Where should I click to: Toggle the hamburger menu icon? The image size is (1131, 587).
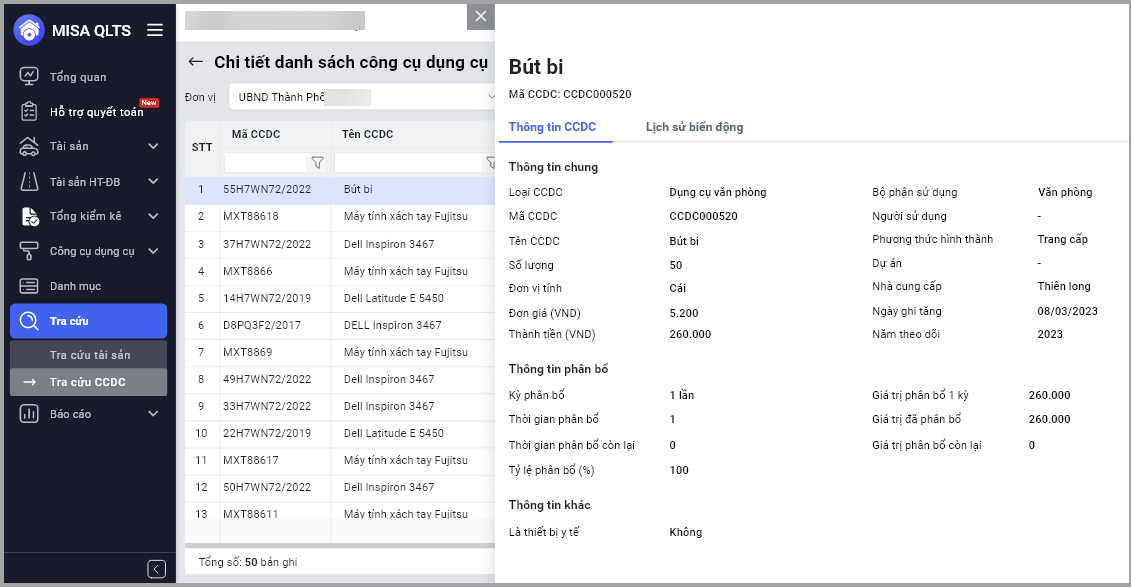click(x=155, y=30)
